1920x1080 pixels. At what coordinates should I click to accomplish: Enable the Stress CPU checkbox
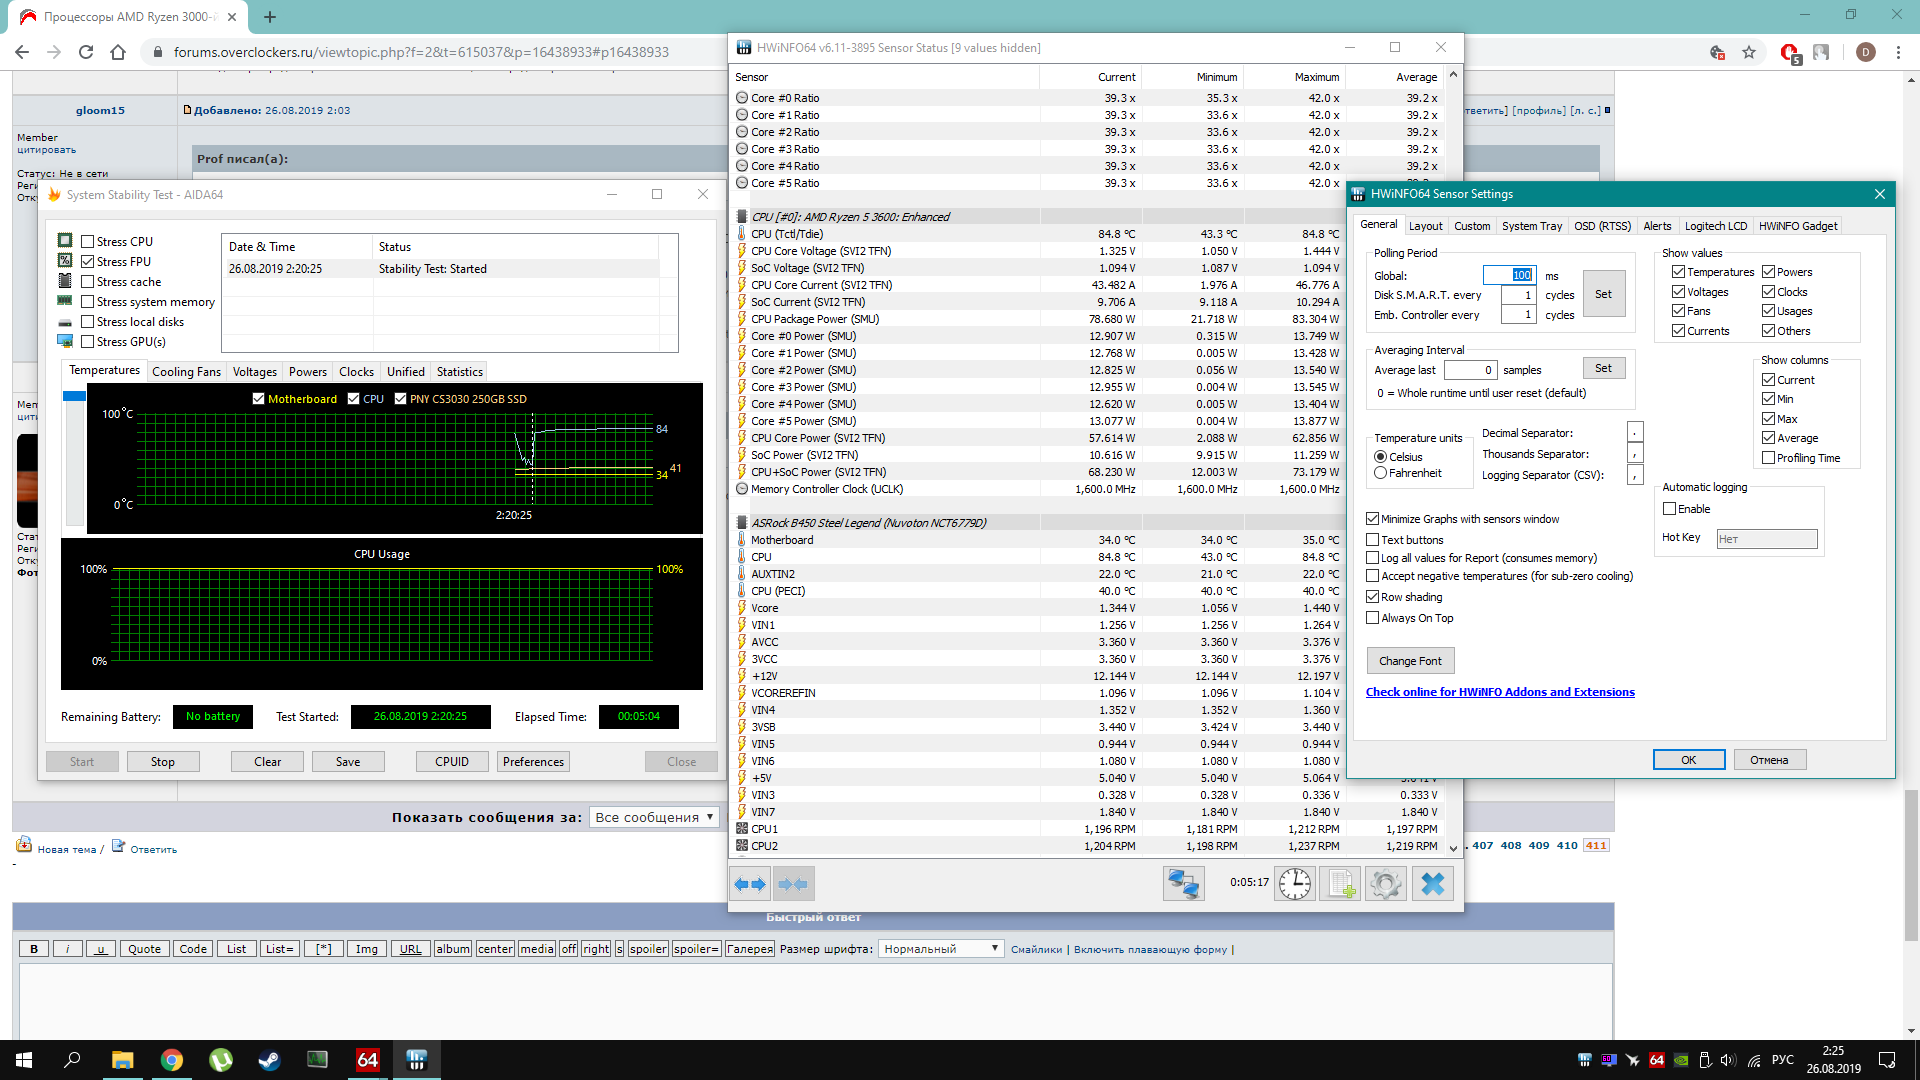[x=88, y=242]
